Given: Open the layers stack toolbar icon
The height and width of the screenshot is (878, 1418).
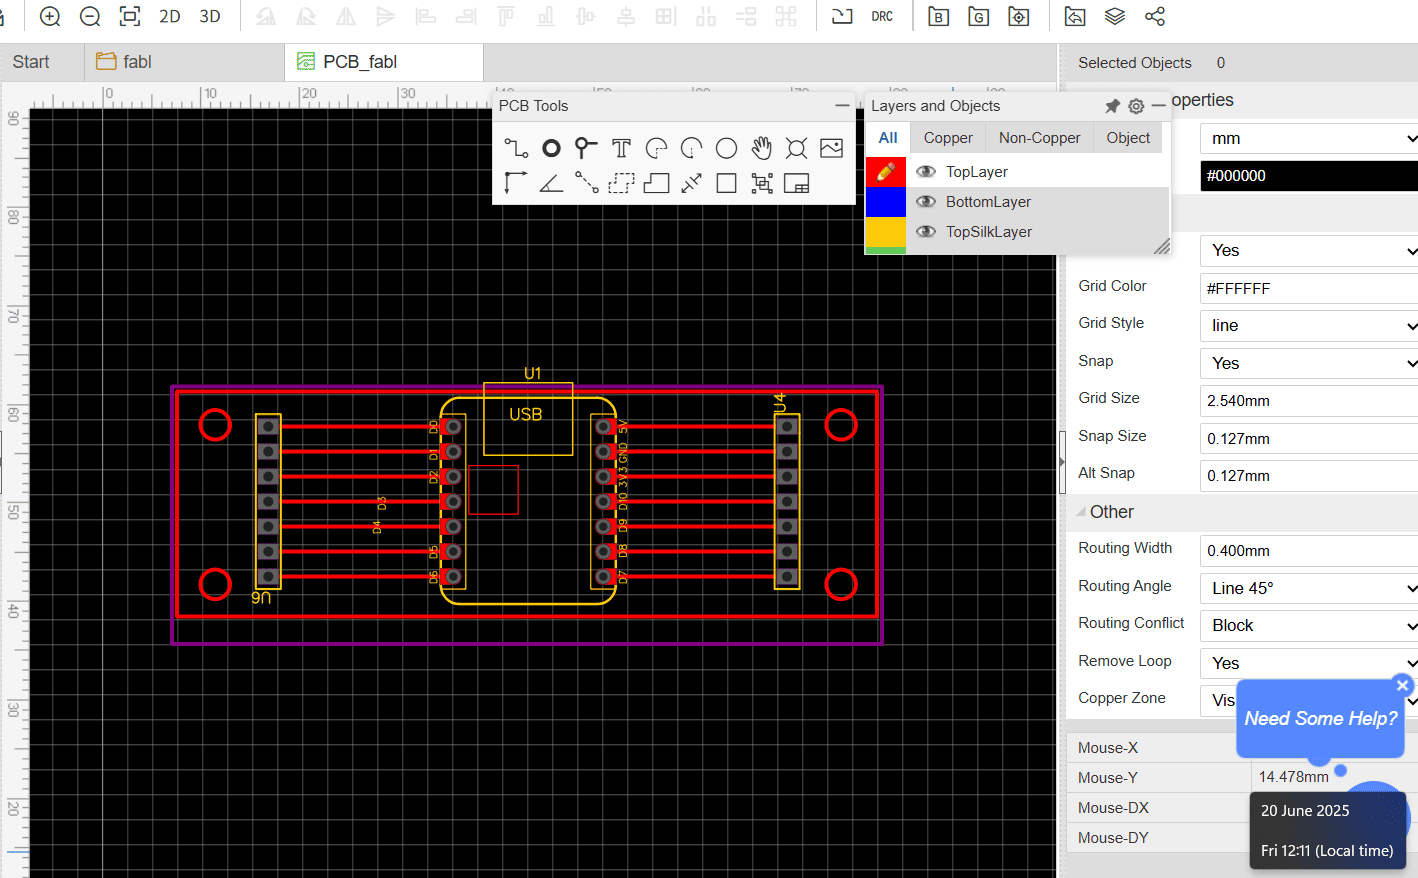Looking at the screenshot, I should click(x=1115, y=16).
